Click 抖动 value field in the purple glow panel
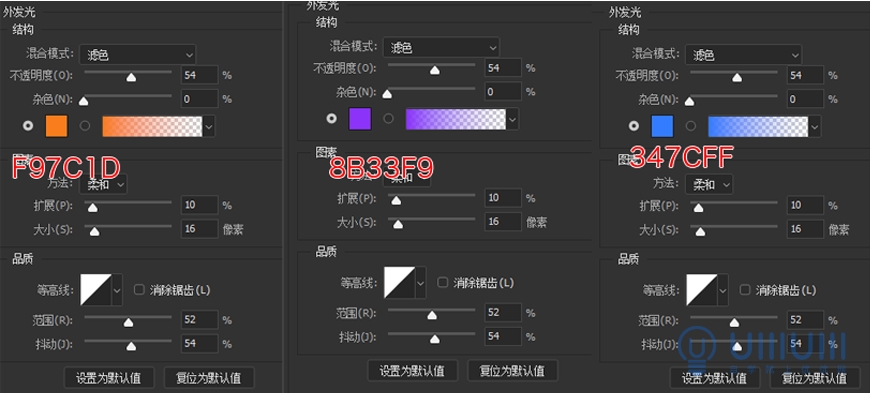 (503, 336)
